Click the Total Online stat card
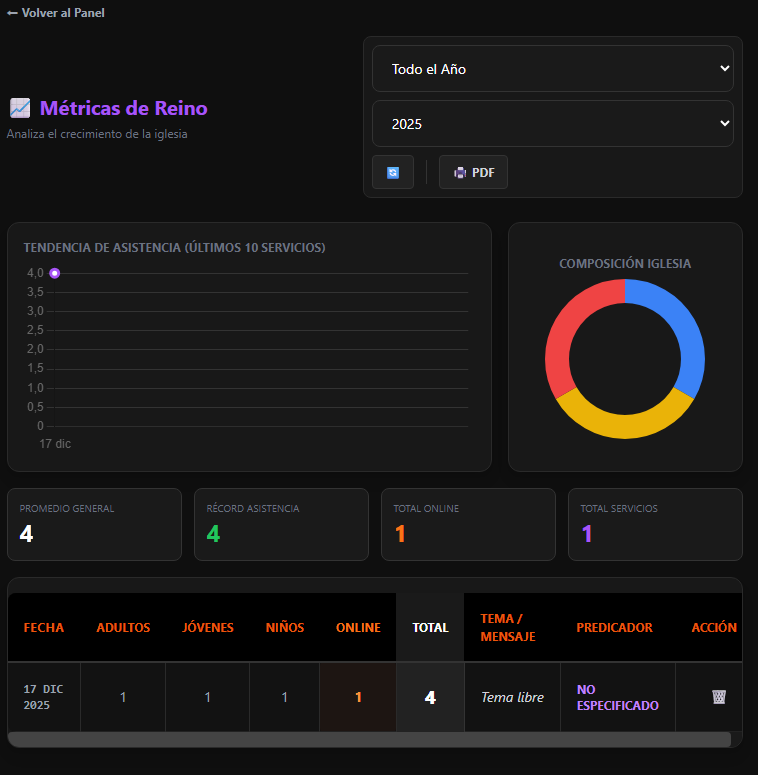The width and height of the screenshot is (758, 775). click(468, 524)
